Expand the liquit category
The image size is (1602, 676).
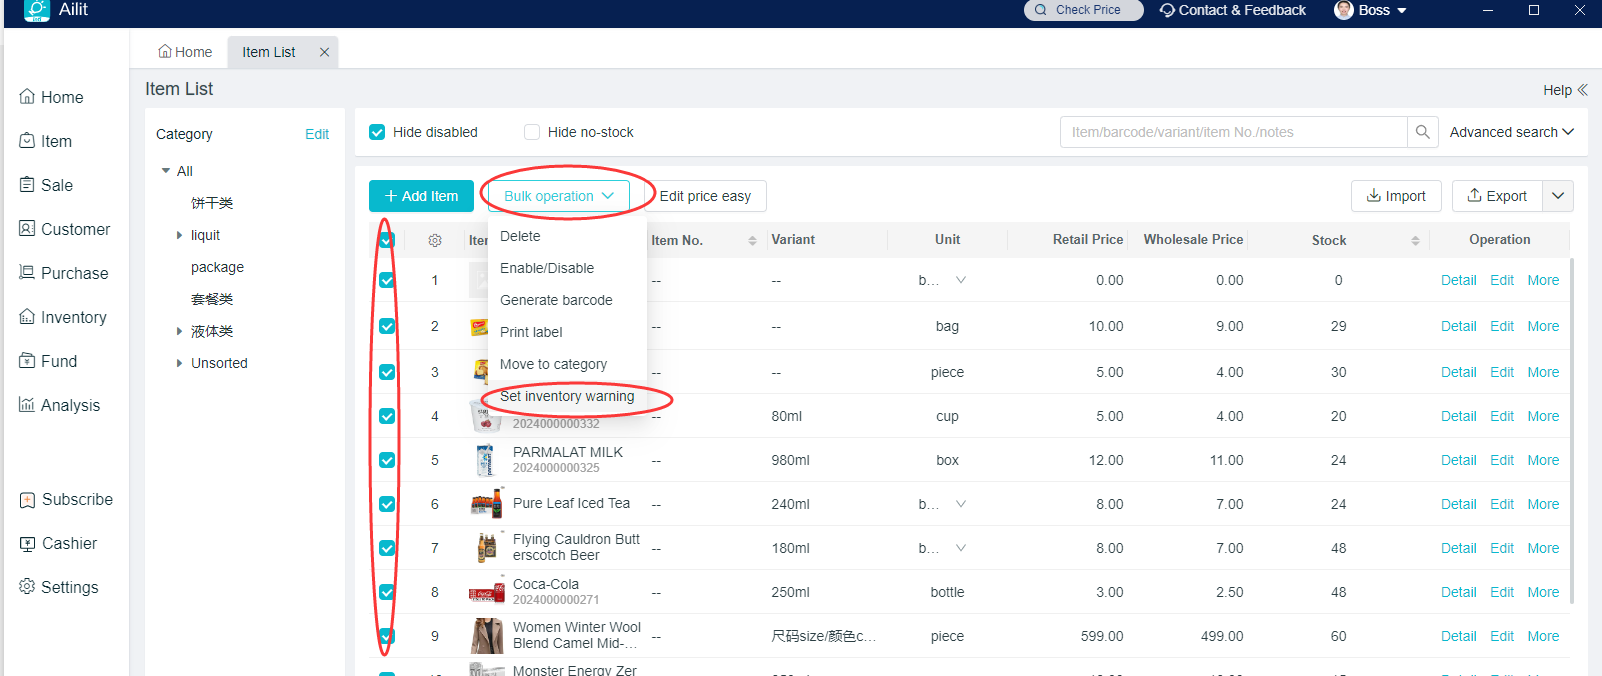179,236
